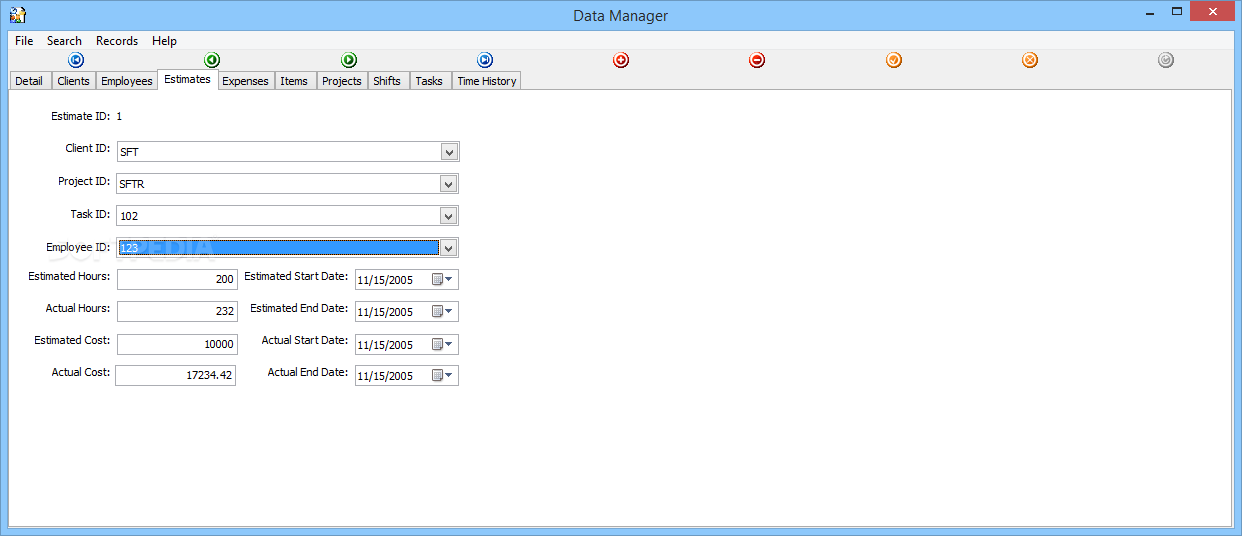The width and height of the screenshot is (1242, 536).
Task: Switch to the Items tab
Action: click(x=294, y=81)
